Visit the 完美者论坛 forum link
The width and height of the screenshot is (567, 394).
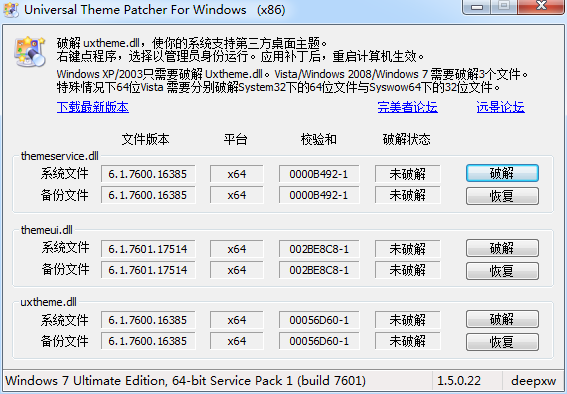click(x=408, y=107)
